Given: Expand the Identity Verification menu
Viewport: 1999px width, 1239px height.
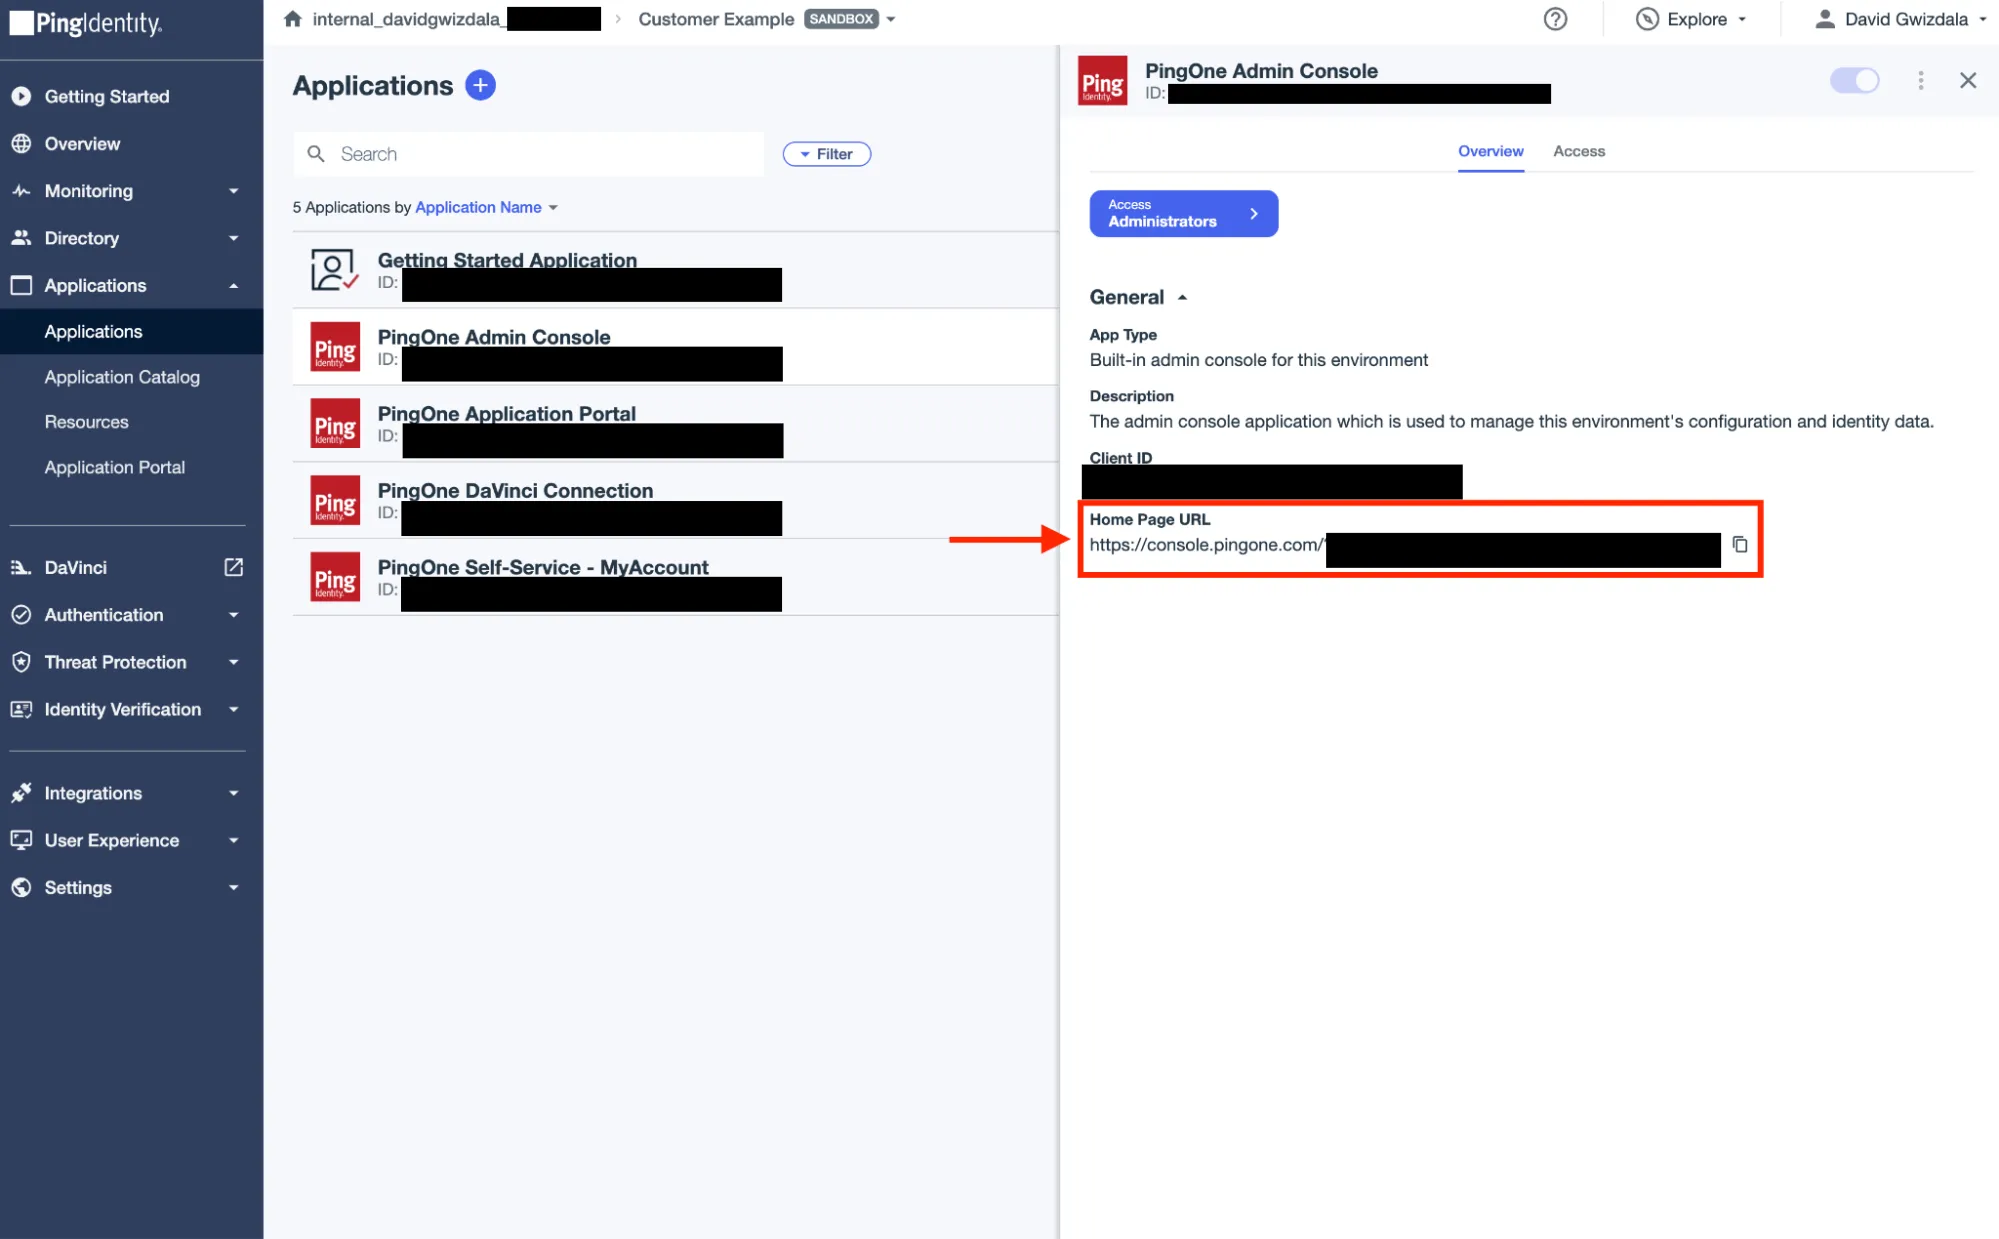Looking at the screenshot, I should [233, 709].
